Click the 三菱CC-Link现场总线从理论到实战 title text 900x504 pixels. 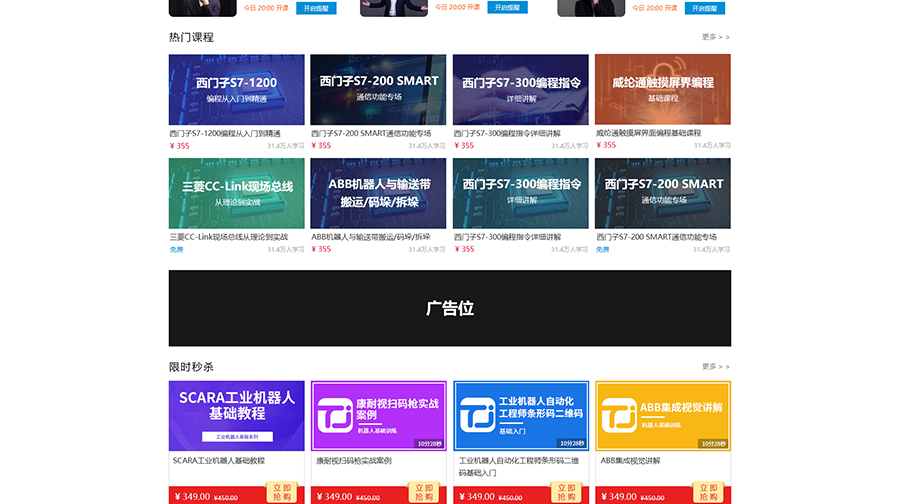tap(229, 237)
